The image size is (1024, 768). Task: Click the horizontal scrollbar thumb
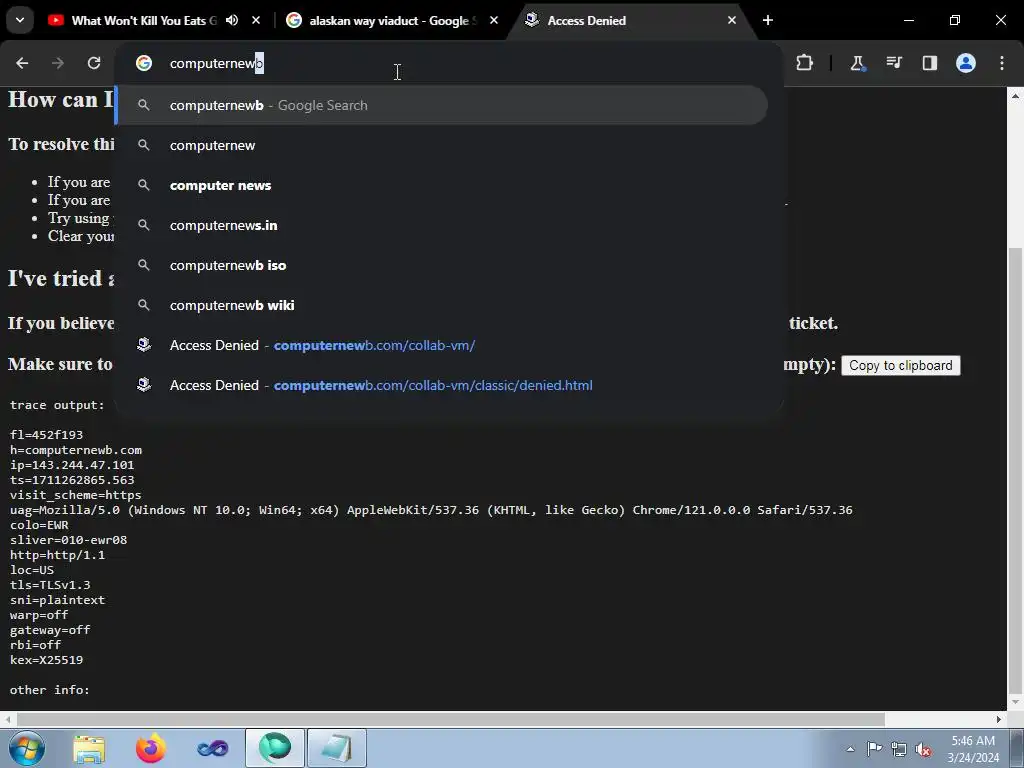(451, 719)
